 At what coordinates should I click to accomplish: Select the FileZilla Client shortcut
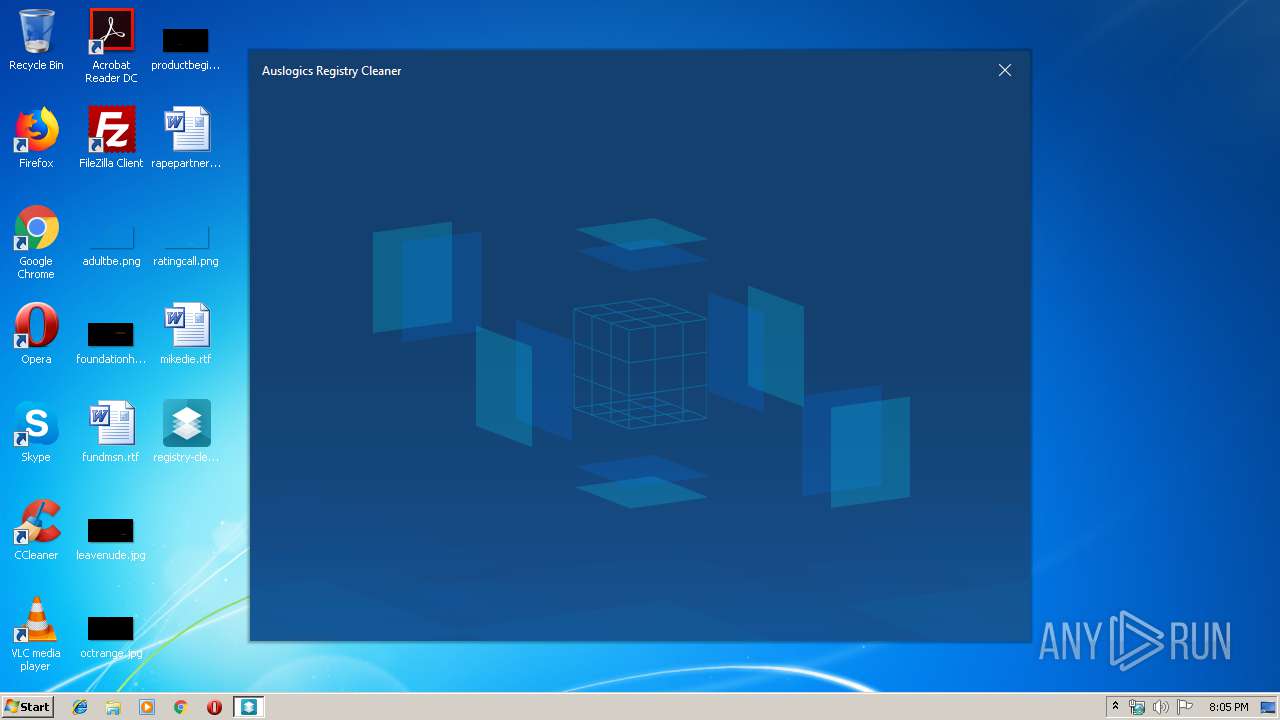111,138
